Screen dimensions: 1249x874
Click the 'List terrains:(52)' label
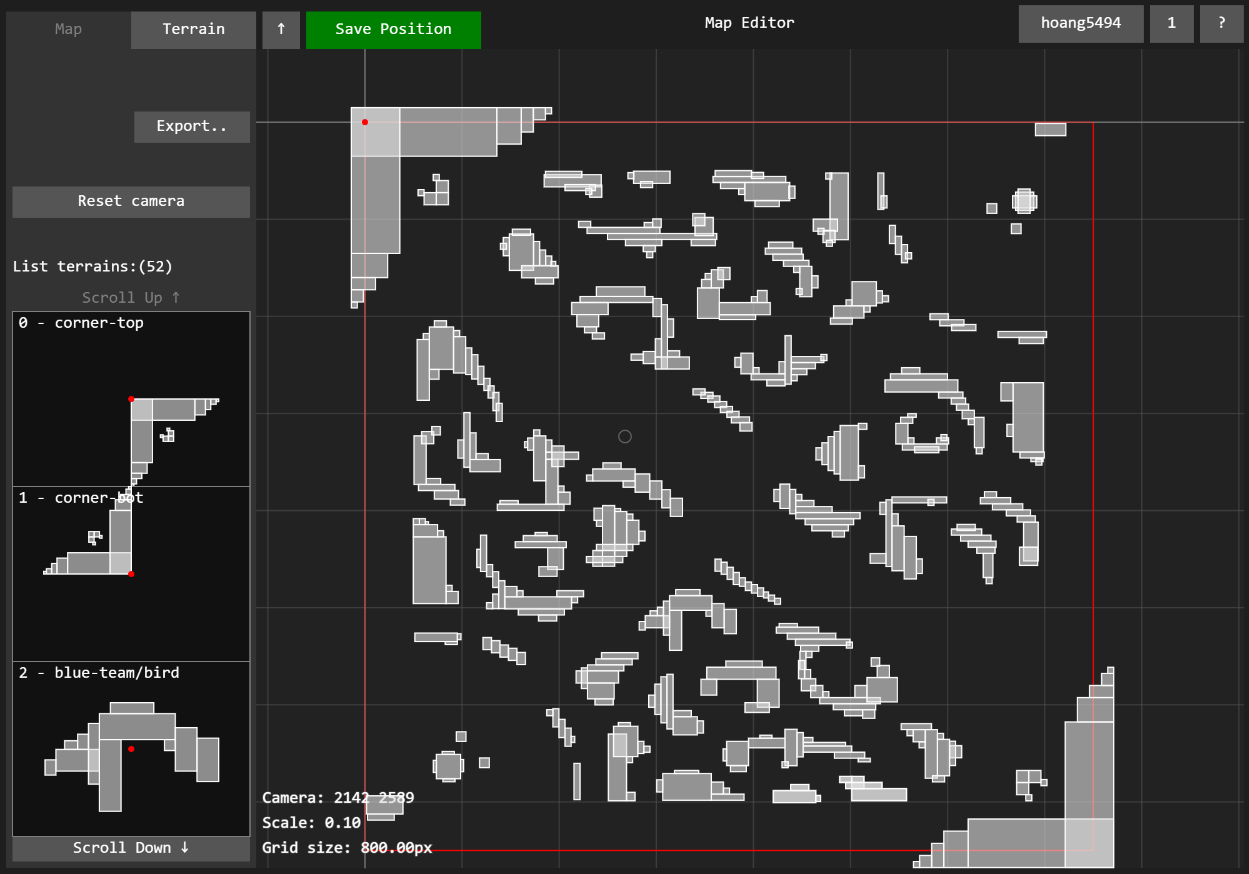point(93,266)
